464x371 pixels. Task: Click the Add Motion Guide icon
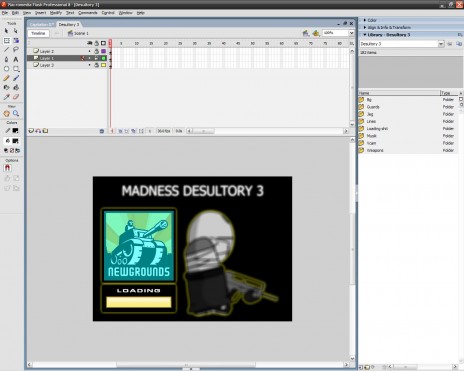38,131
